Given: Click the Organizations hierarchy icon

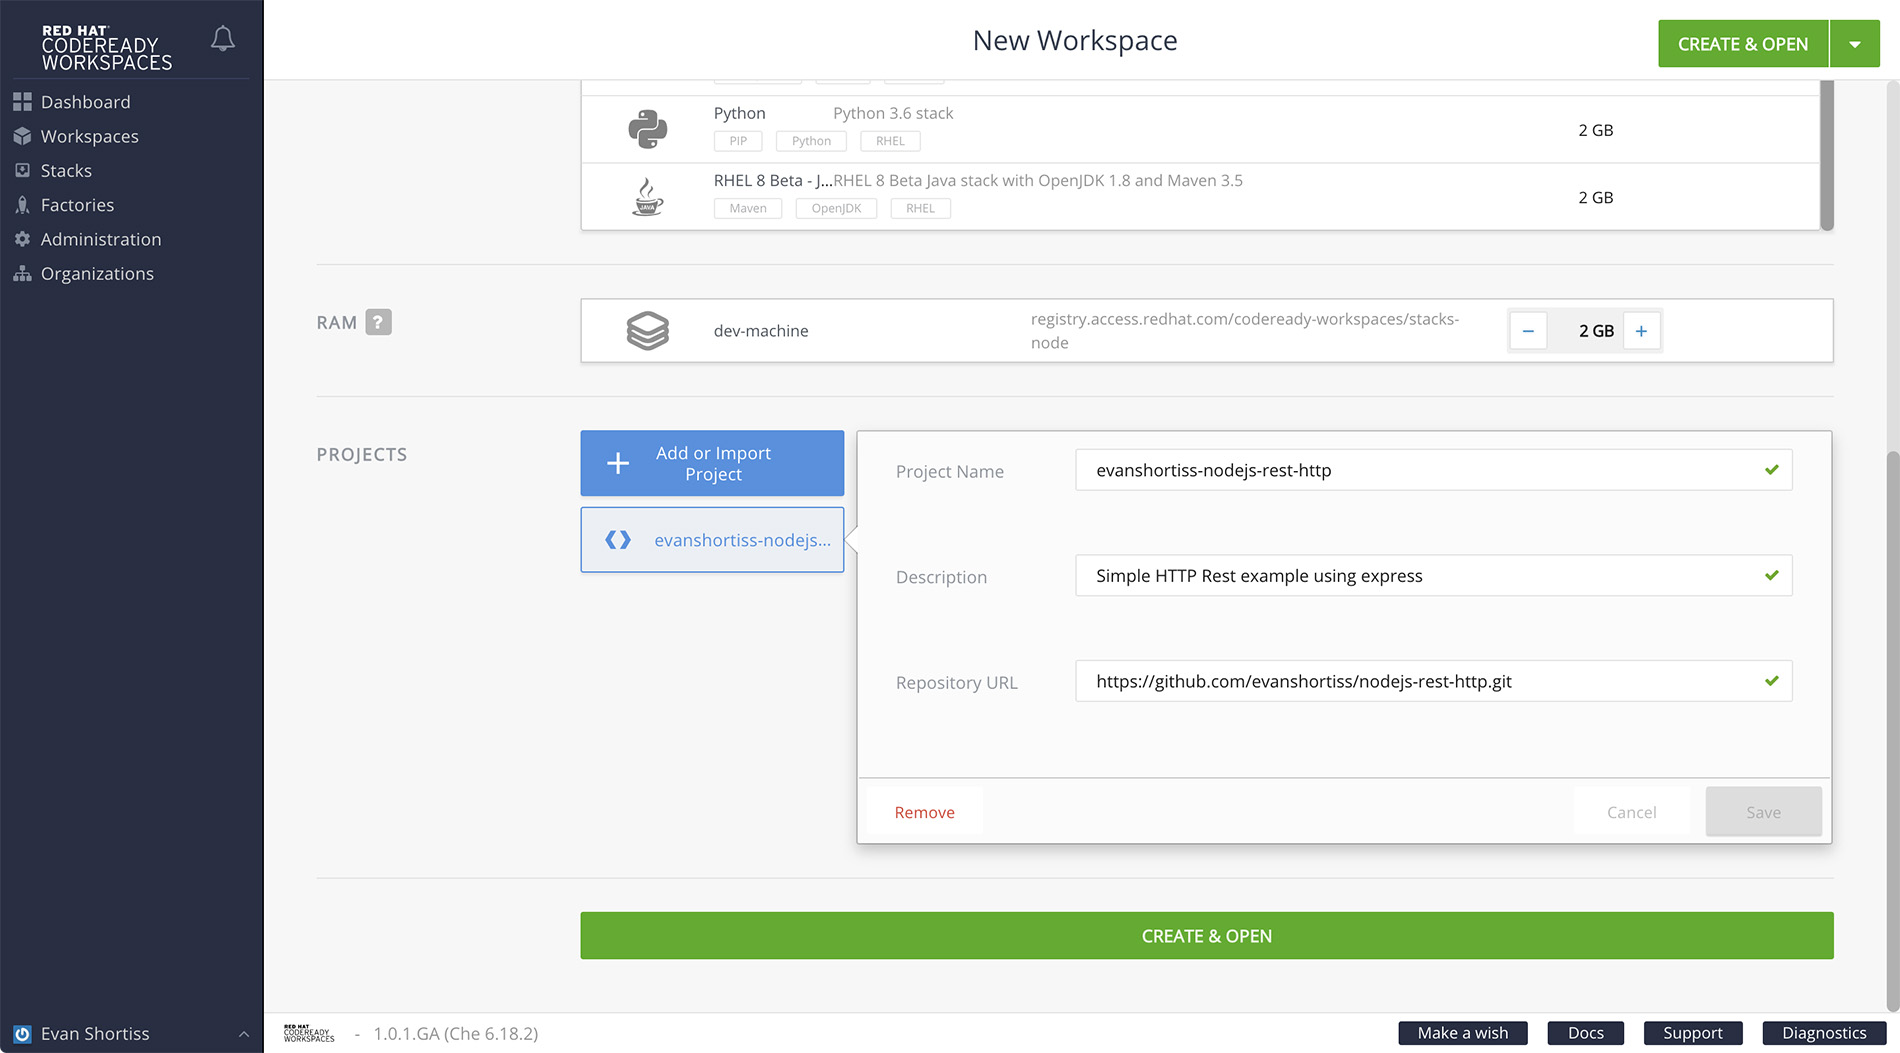Looking at the screenshot, I should click(x=22, y=273).
